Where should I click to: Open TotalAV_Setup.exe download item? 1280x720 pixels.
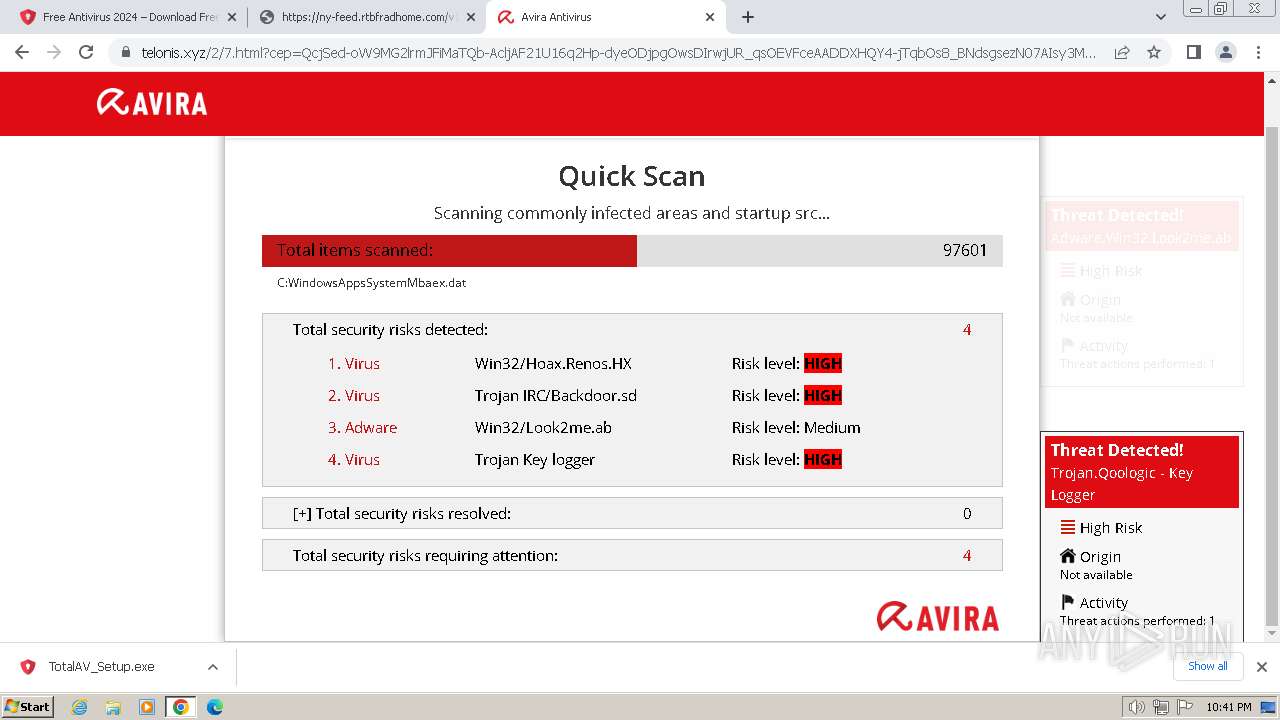101,666
